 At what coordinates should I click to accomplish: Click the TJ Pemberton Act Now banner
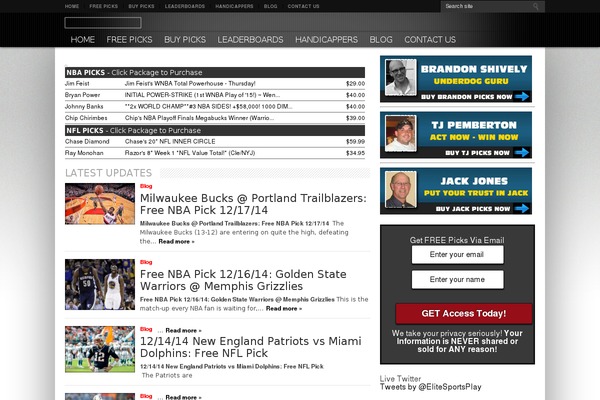pyautogui.click(x=456, y=135)
